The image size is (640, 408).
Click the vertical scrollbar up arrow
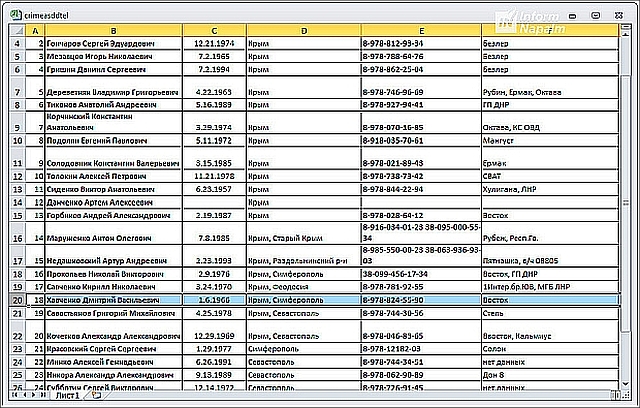(x=625, y=34)
